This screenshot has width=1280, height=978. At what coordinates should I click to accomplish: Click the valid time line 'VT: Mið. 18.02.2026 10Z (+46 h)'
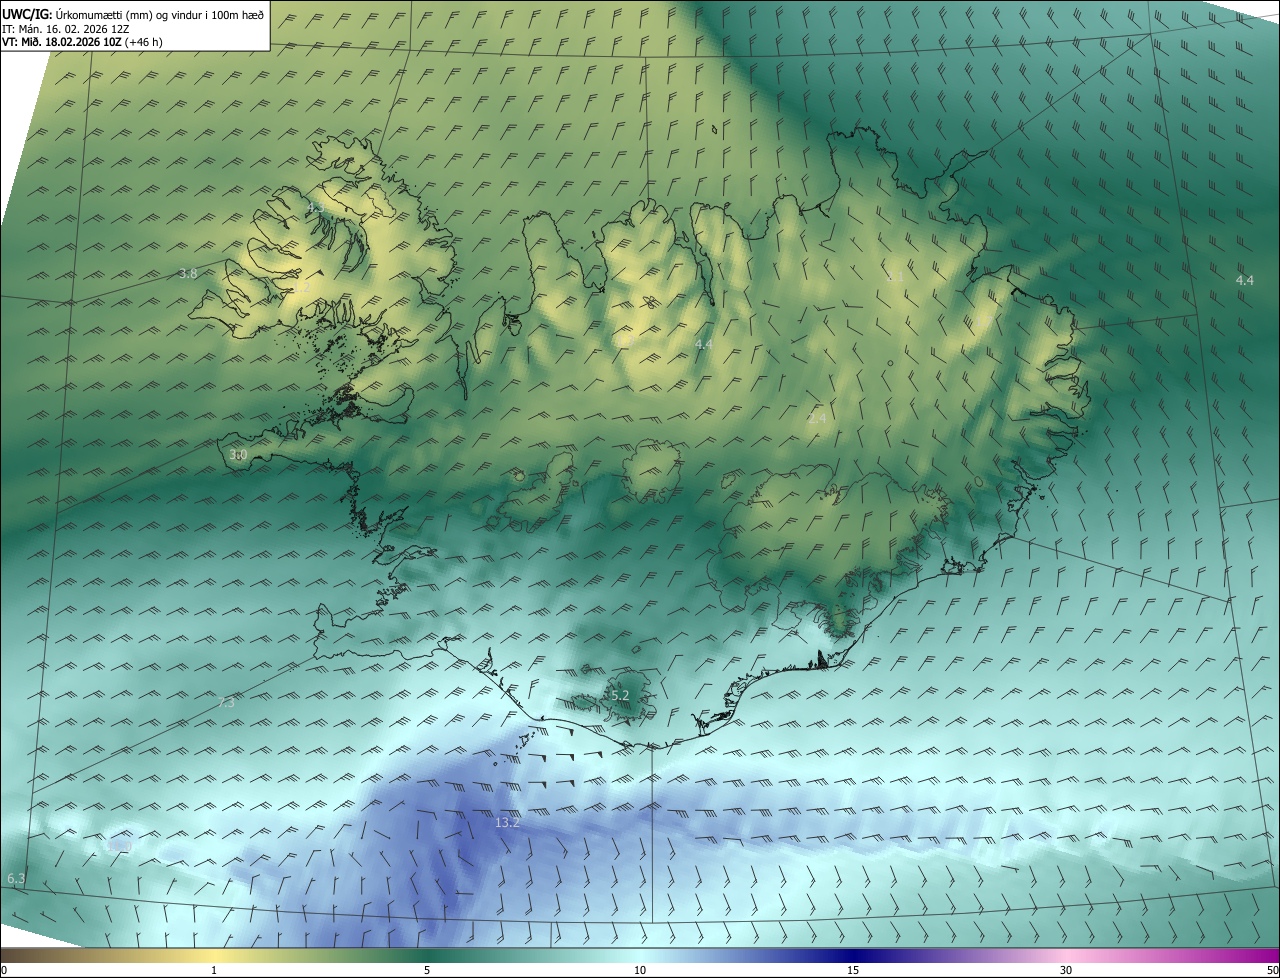point(82,42)
